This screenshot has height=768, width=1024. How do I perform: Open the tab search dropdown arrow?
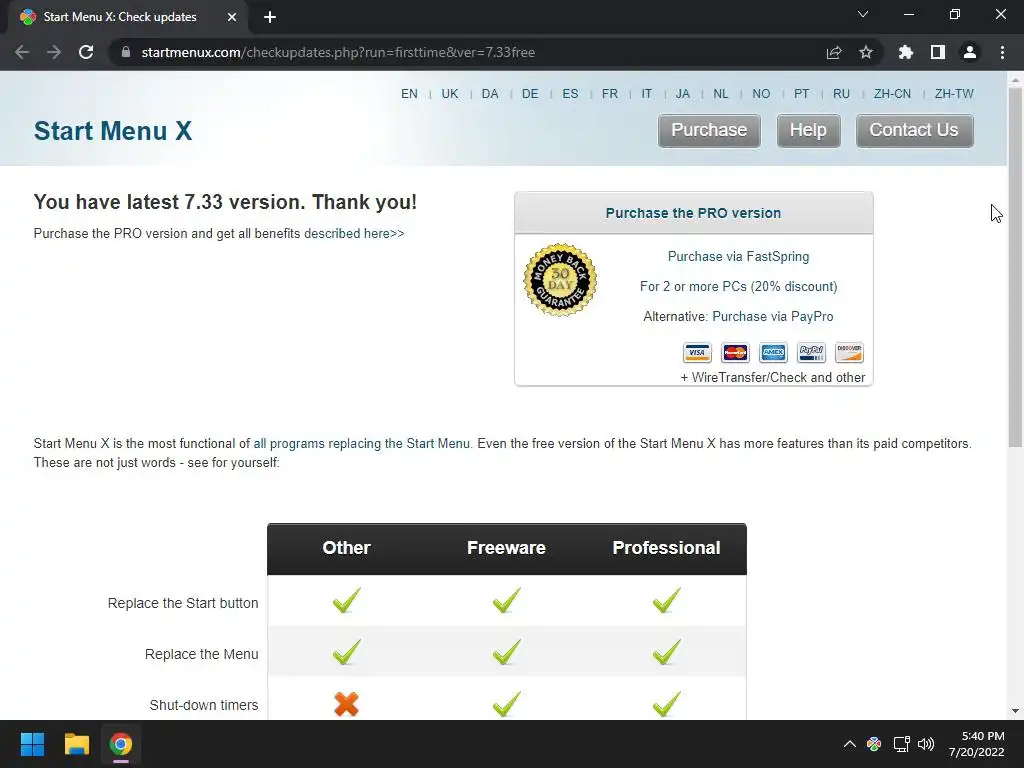click(x=863, y=14)
